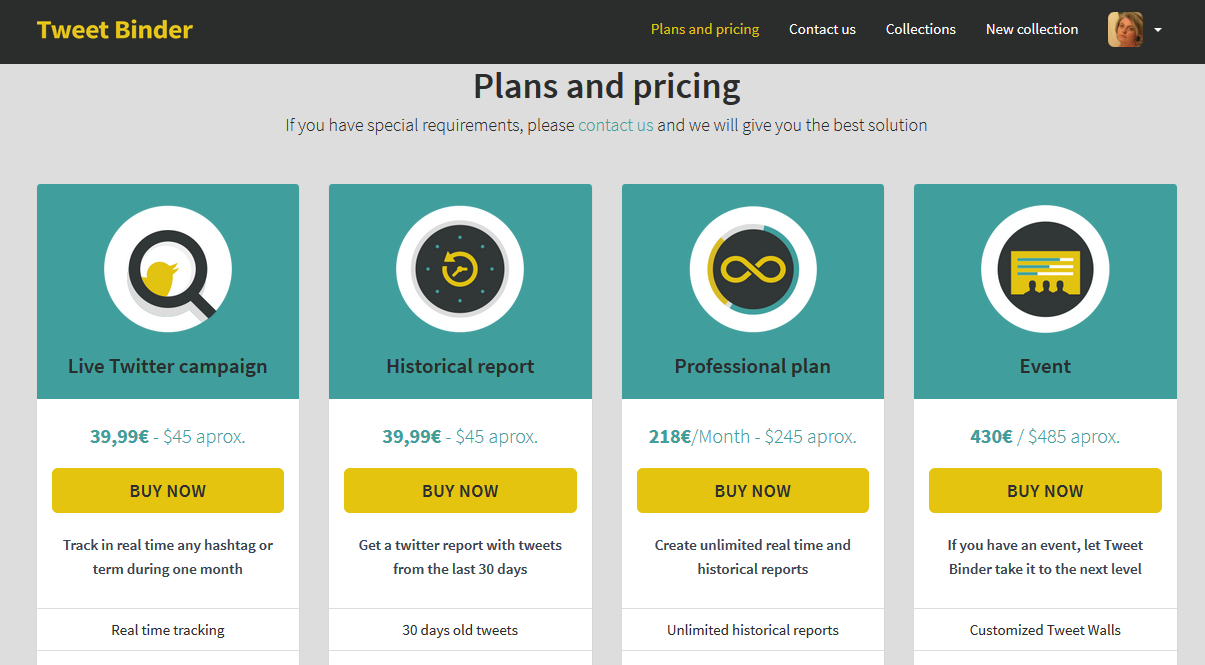Click the clock icon for Historical report
1205x665 pixels.
click(x=460, y=270)
